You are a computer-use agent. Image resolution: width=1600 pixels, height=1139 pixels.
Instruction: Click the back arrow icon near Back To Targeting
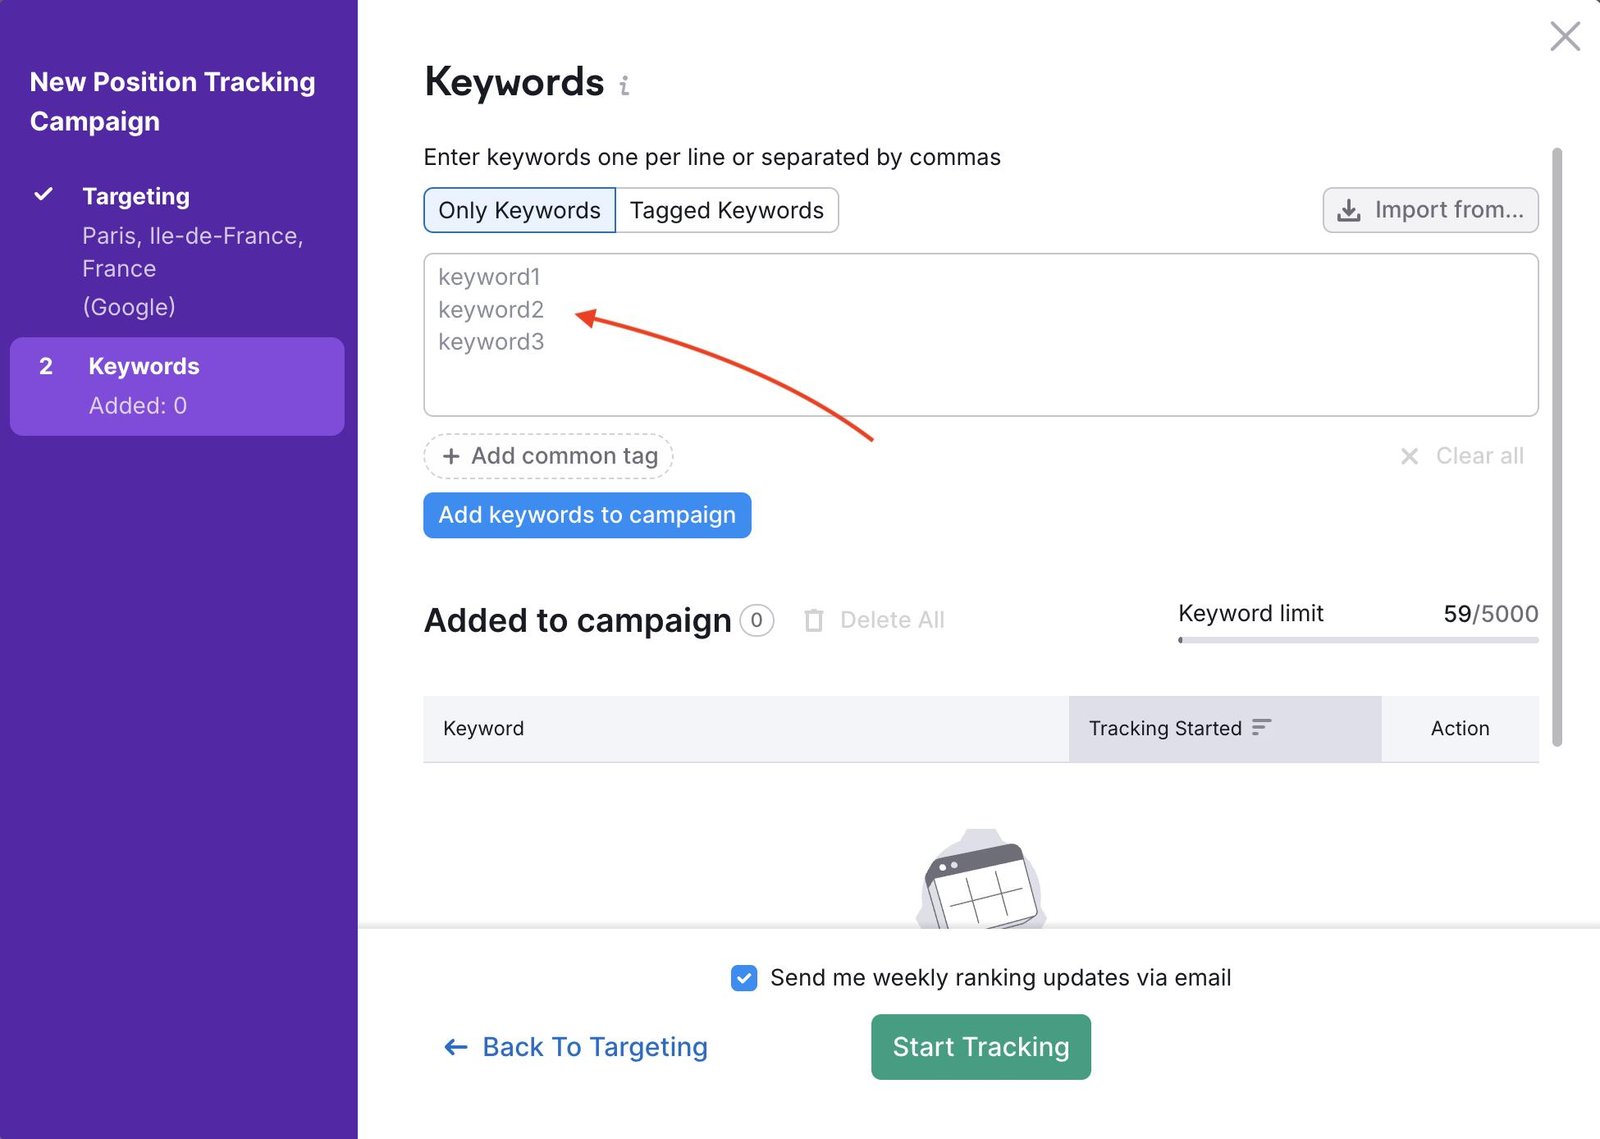point(455,1047)
